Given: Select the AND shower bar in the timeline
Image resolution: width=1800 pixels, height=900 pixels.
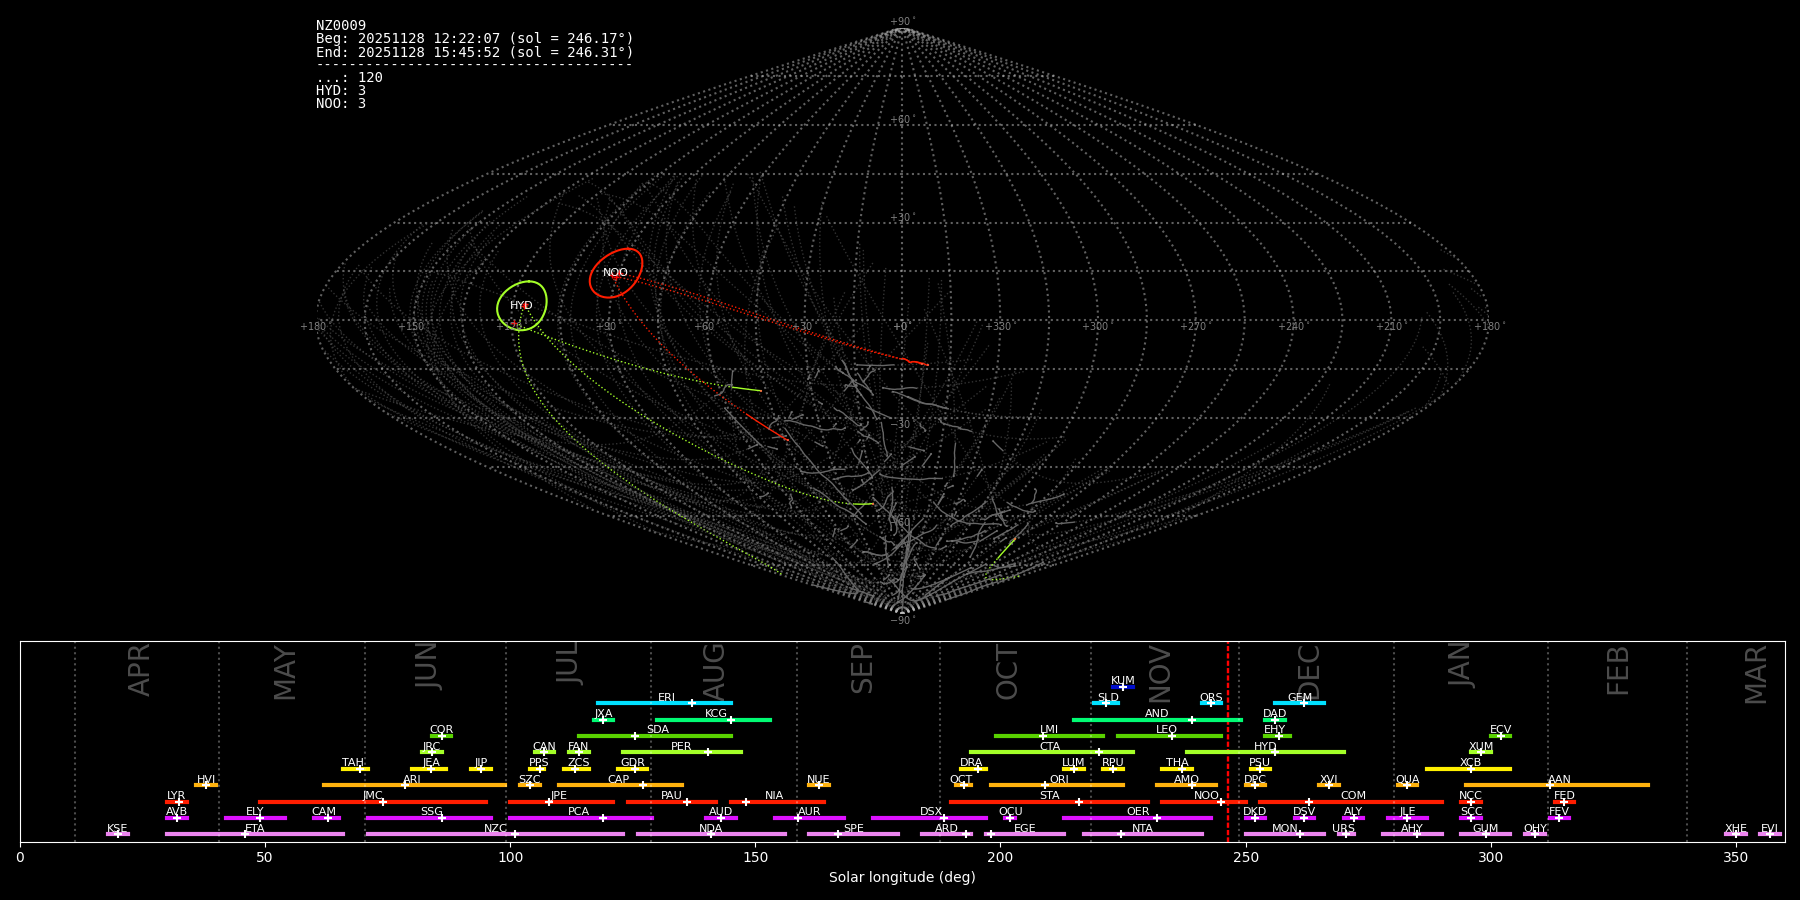Looking at the screenshot, I should tap(1157, 720).
